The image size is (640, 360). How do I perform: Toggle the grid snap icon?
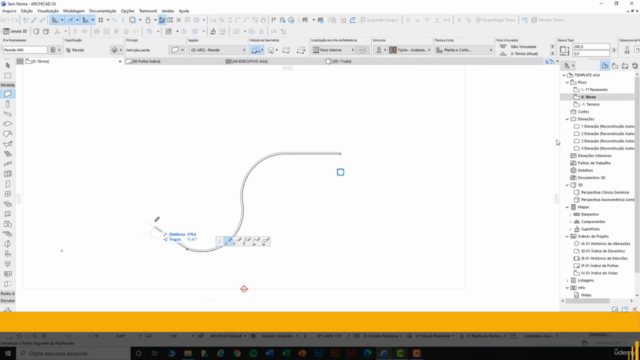tap(100, 20)
